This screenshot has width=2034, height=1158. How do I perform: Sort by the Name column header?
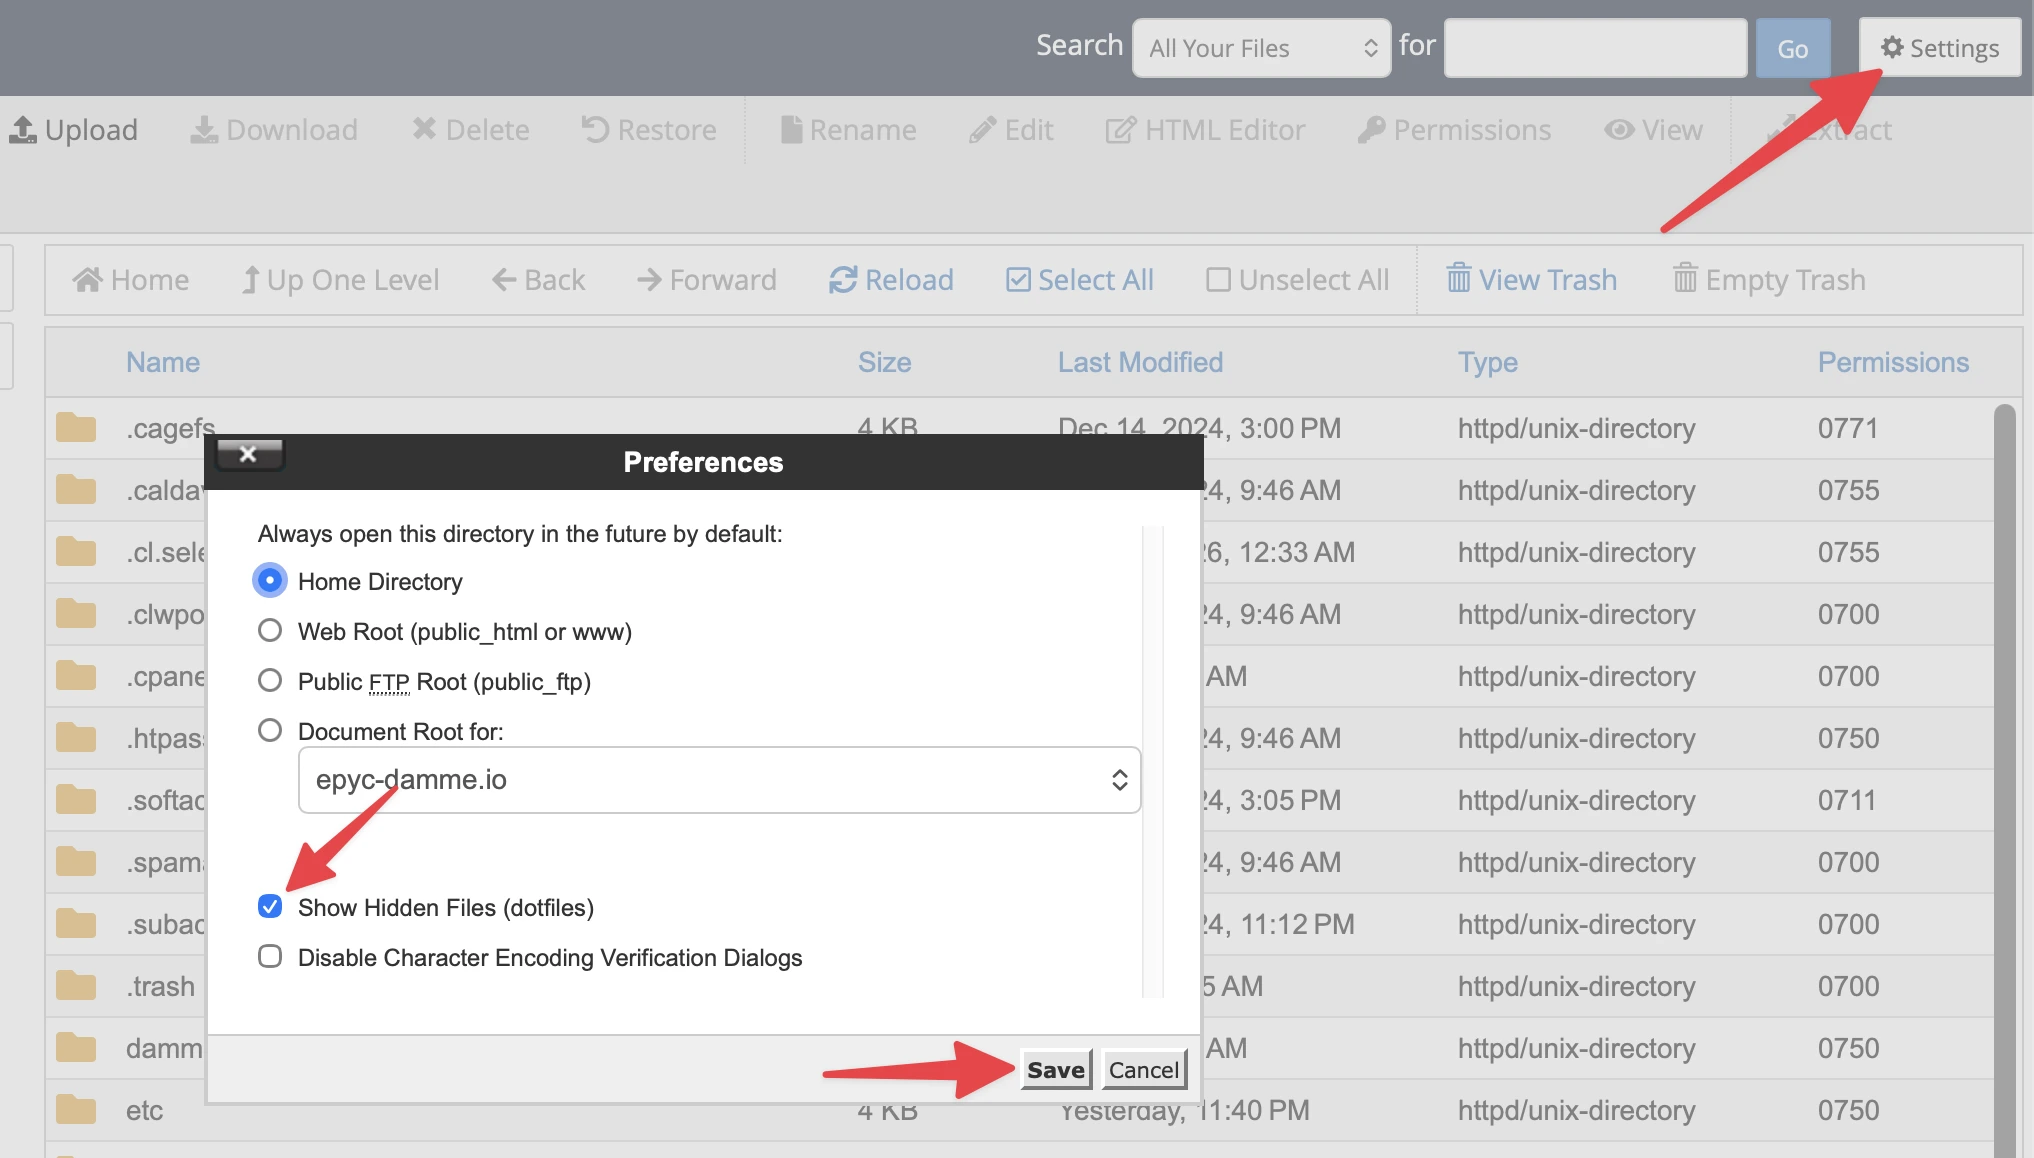pyautogui.click(x=163, y=362)
